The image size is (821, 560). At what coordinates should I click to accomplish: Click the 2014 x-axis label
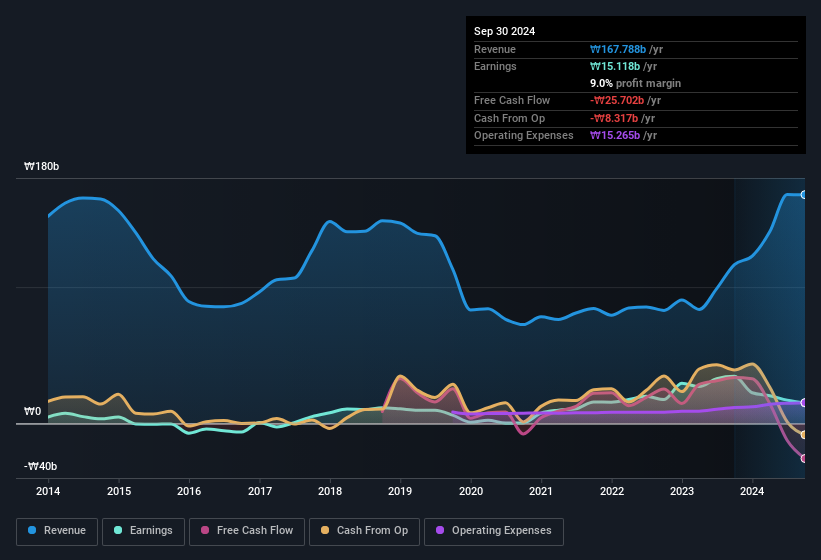click(x=48, y=491)
